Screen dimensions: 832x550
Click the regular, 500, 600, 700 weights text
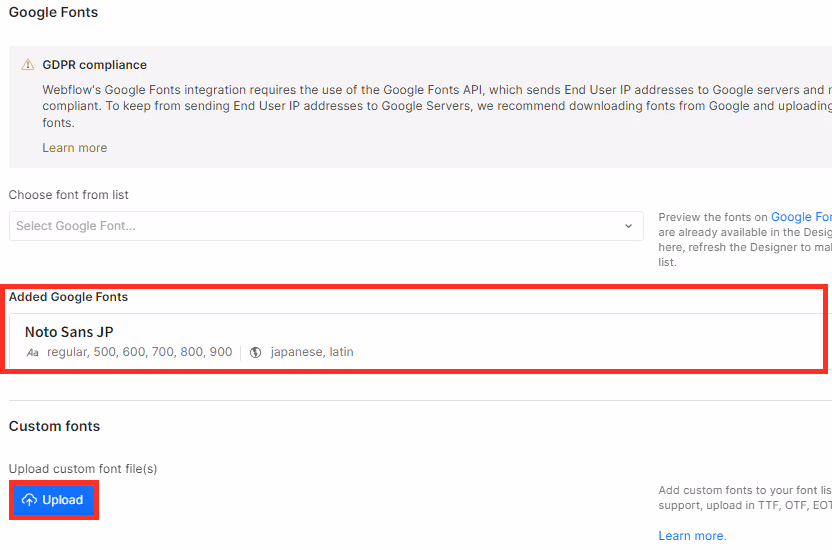click(140, 352)
